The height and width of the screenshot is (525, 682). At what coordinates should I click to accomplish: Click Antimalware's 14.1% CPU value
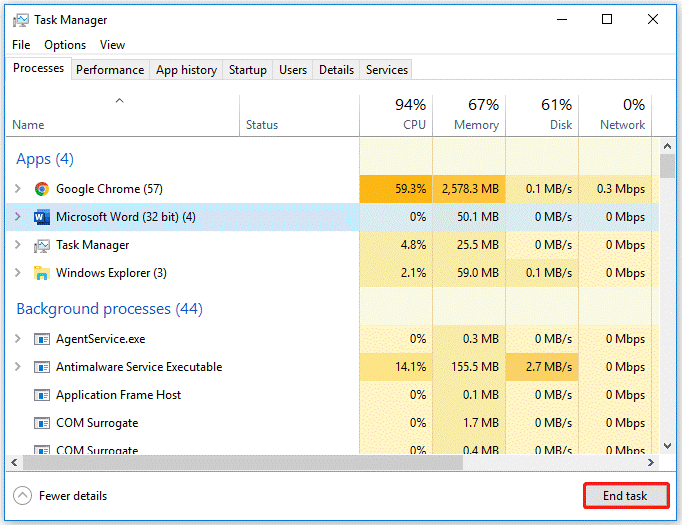coord(411,367)
